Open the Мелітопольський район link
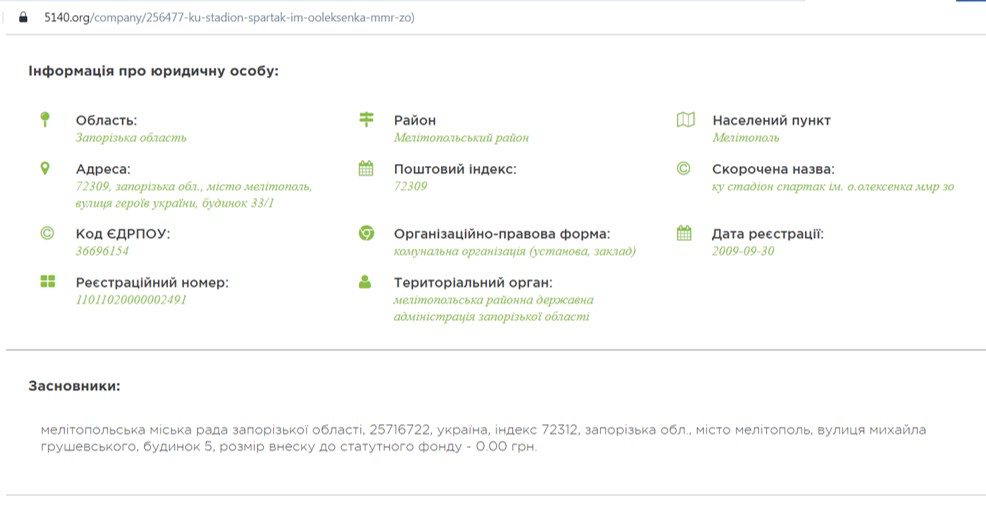 pos(461,138)
